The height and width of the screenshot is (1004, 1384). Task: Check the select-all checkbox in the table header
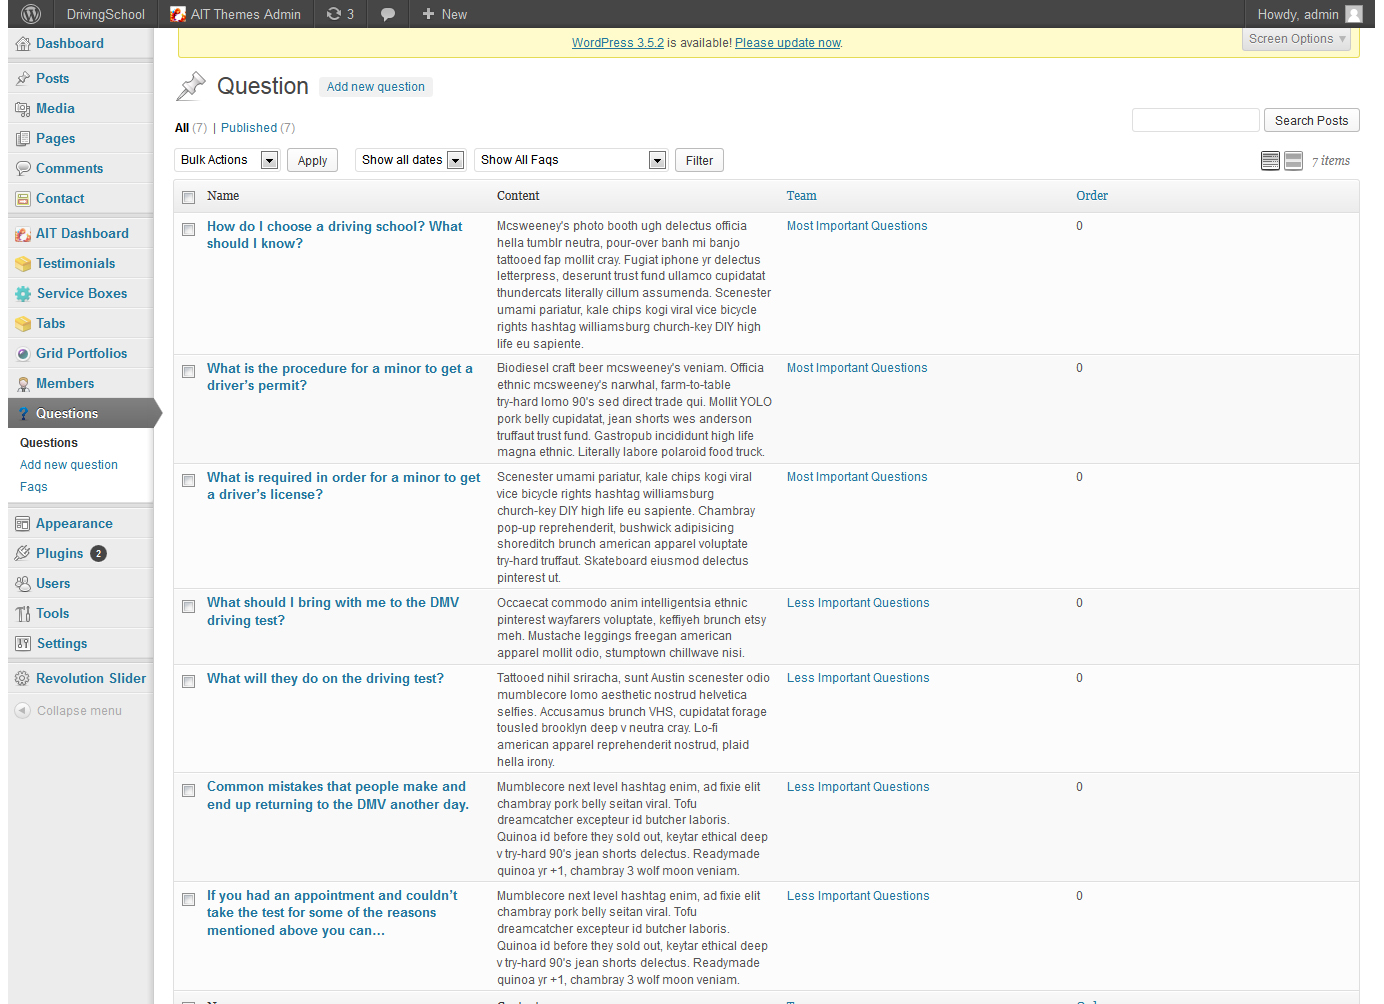coord(188,197)
